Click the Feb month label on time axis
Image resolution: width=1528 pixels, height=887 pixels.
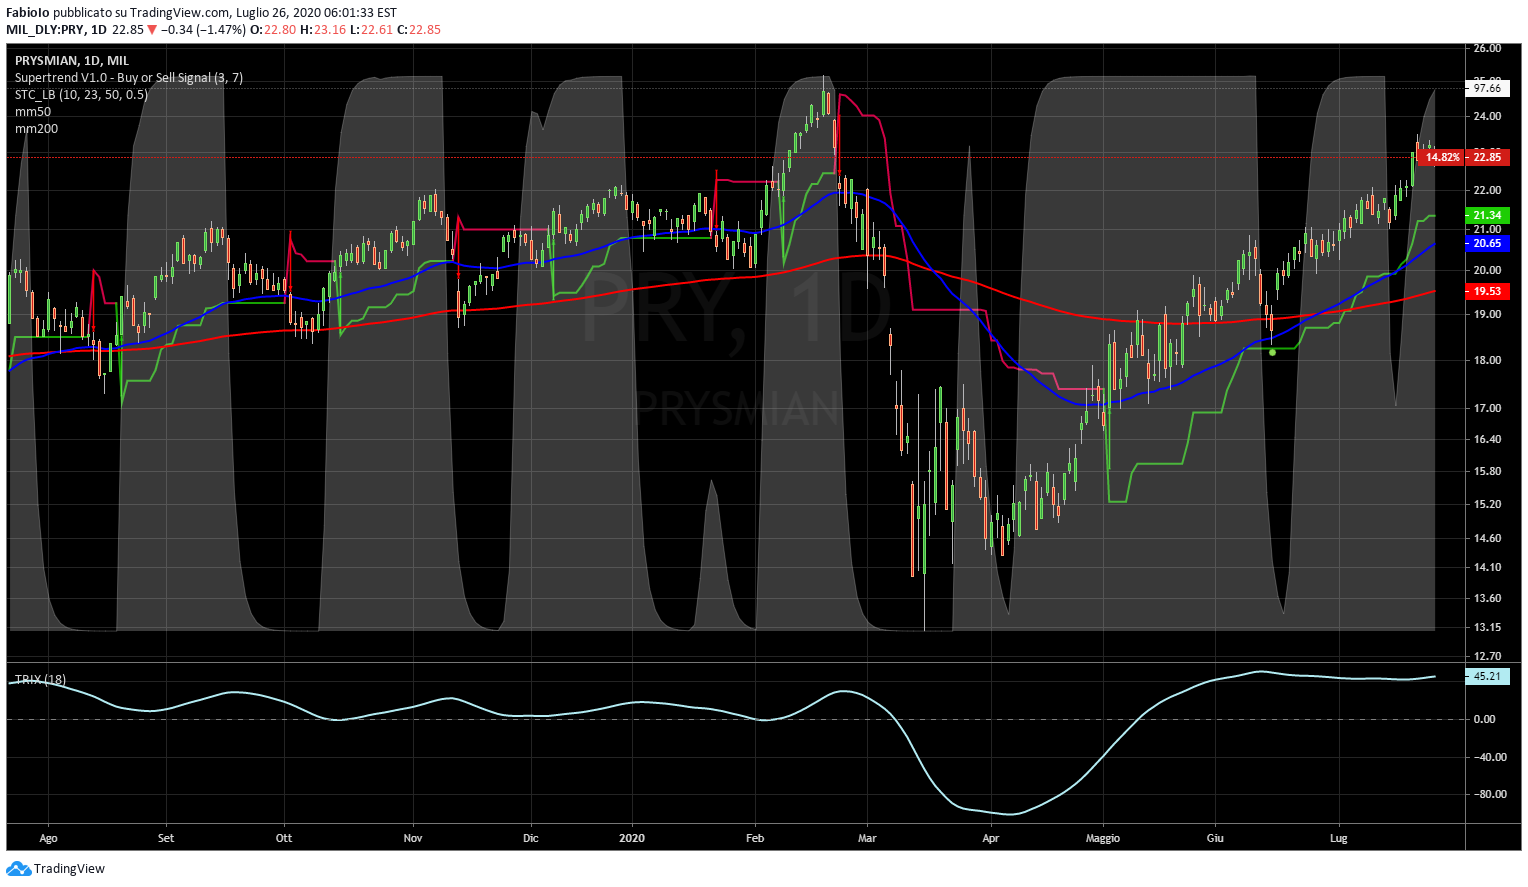click(755, 838)
